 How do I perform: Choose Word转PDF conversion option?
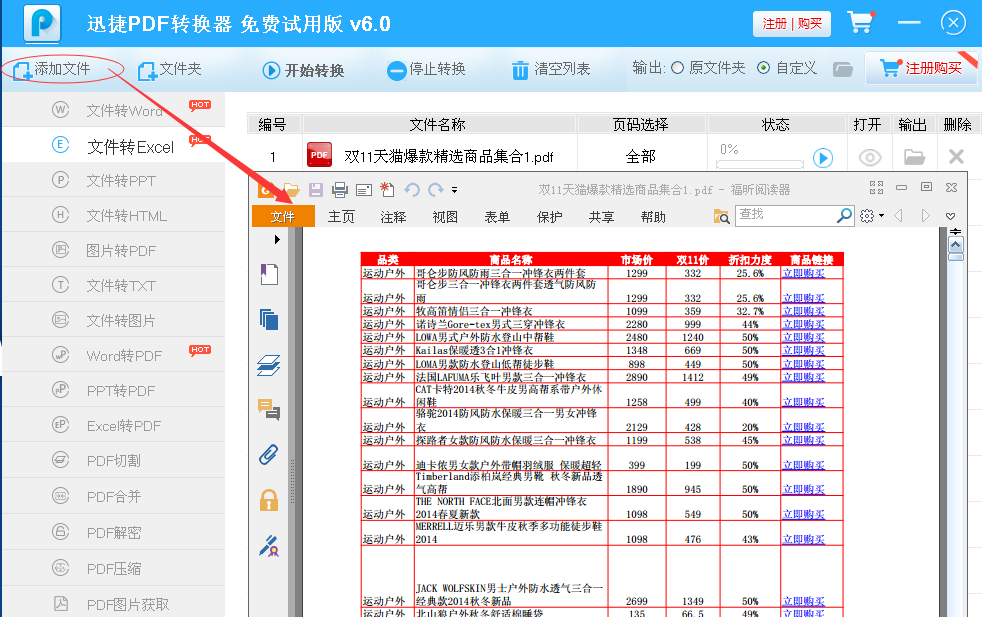tap(114, 356)
